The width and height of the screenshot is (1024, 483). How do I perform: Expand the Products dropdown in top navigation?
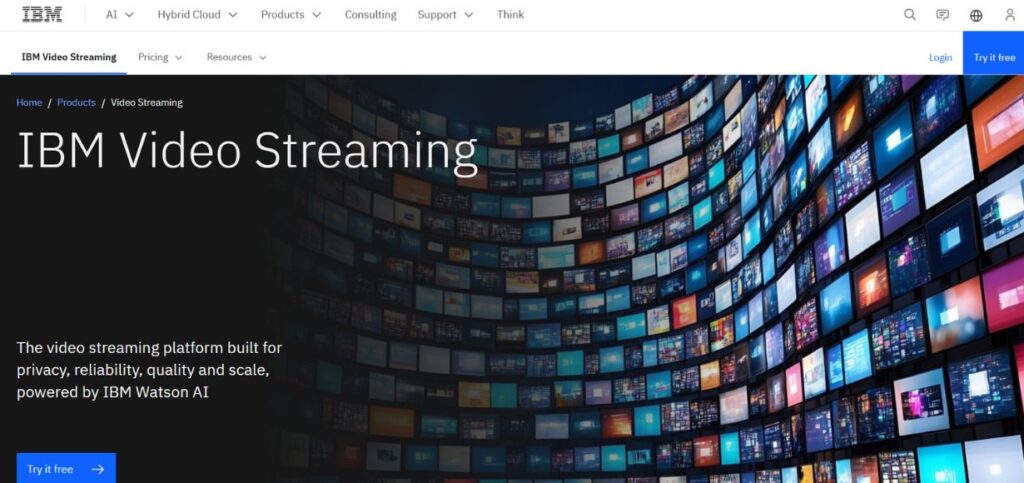tap(291, 14)
